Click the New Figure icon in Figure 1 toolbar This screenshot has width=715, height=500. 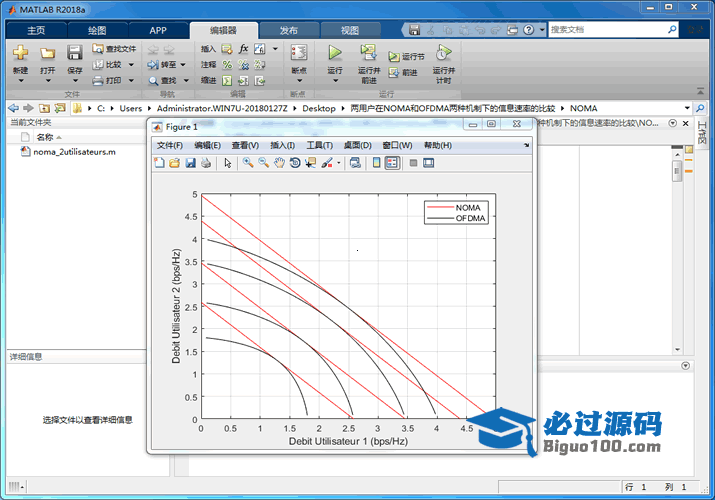point(159,163)
